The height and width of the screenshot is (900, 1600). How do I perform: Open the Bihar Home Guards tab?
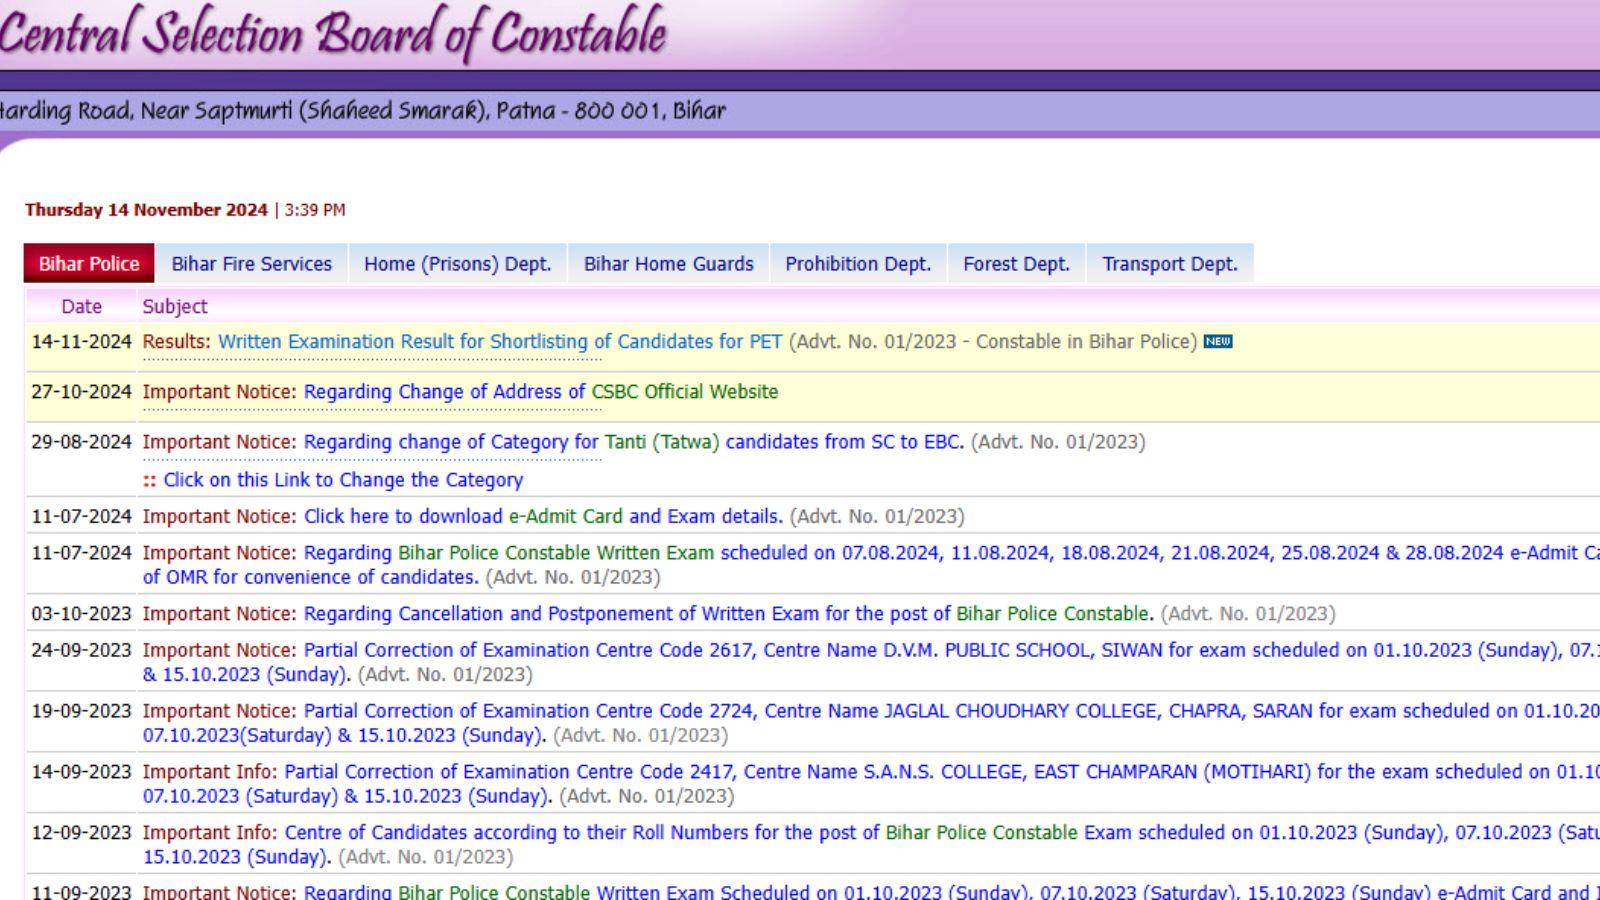[668, 264]
